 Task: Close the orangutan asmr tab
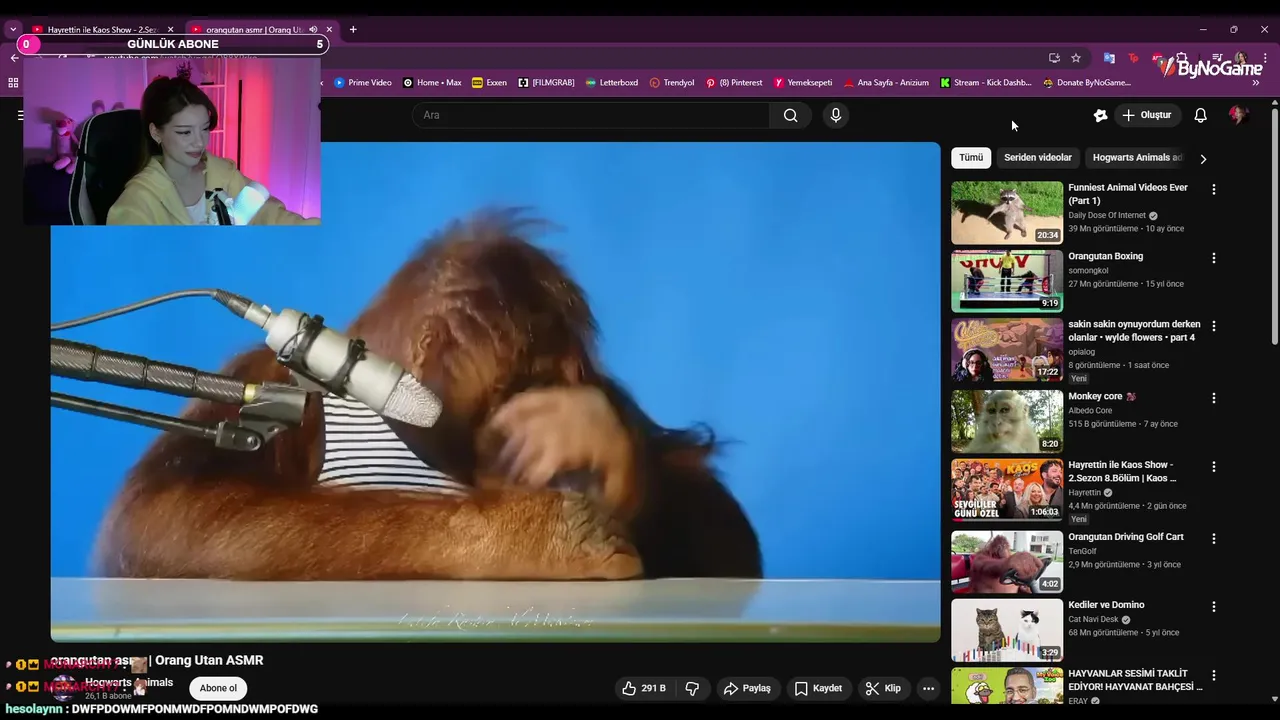tap(329, 30)
